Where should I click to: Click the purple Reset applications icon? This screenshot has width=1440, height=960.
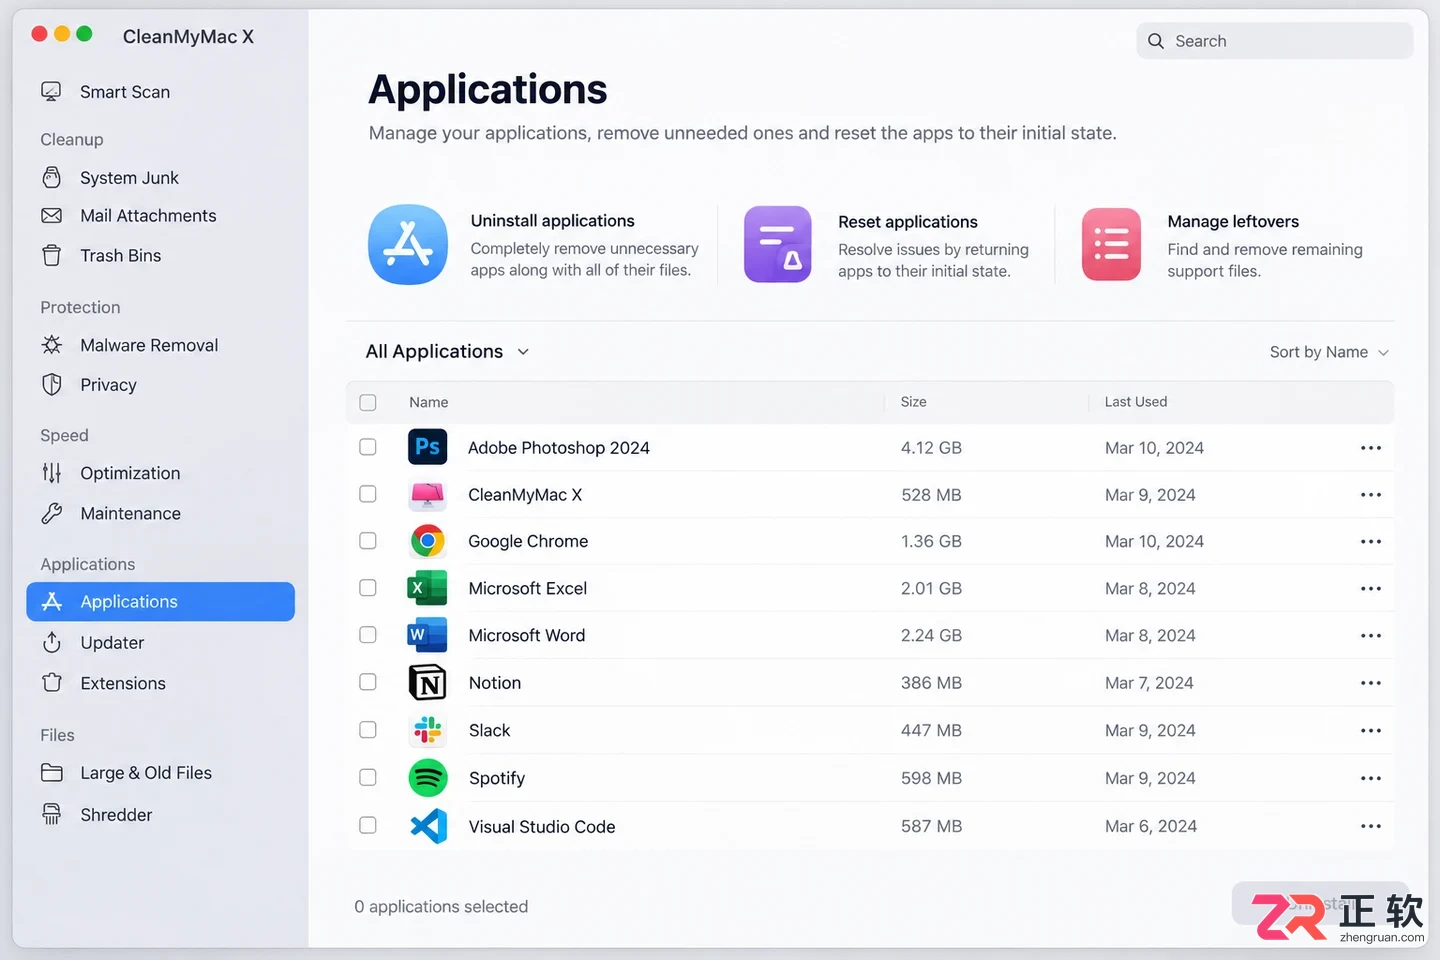(777, 244)
